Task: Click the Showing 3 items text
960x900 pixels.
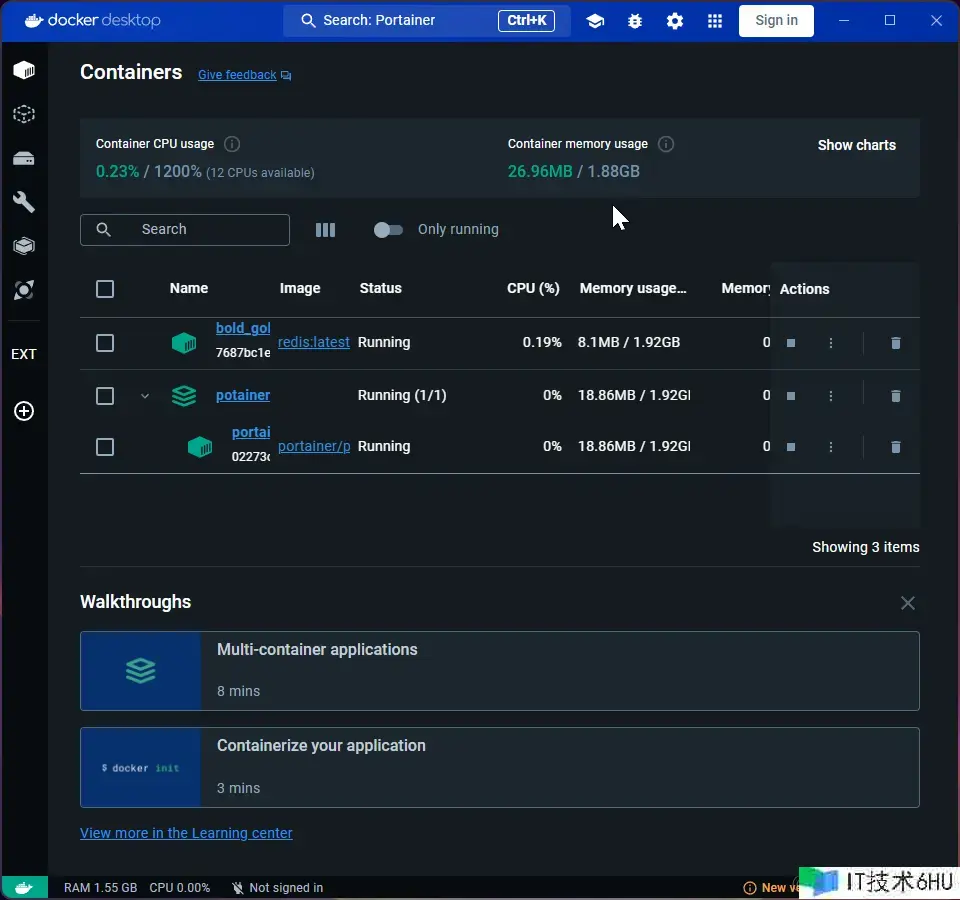Action: (866, 547)
